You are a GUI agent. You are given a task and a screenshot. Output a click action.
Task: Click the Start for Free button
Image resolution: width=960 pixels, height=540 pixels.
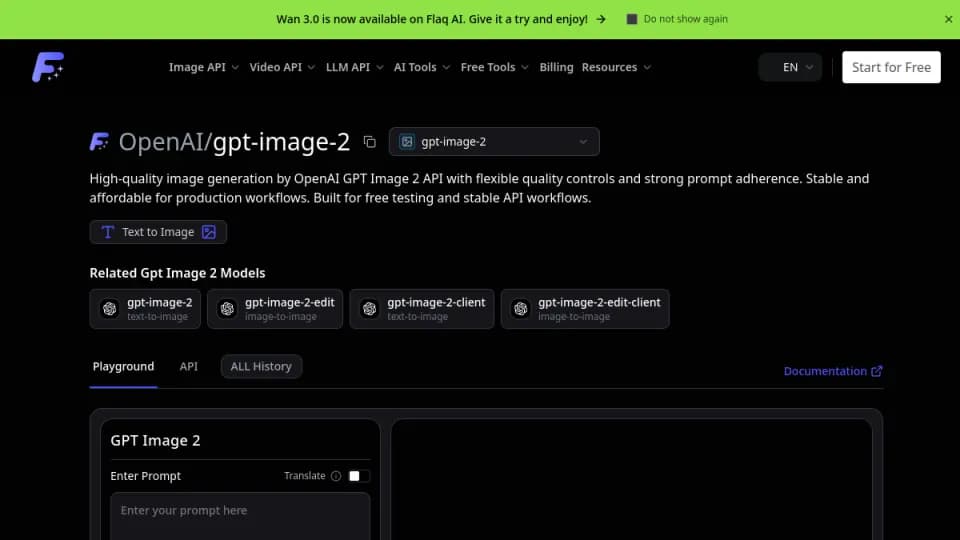(891, 67)
